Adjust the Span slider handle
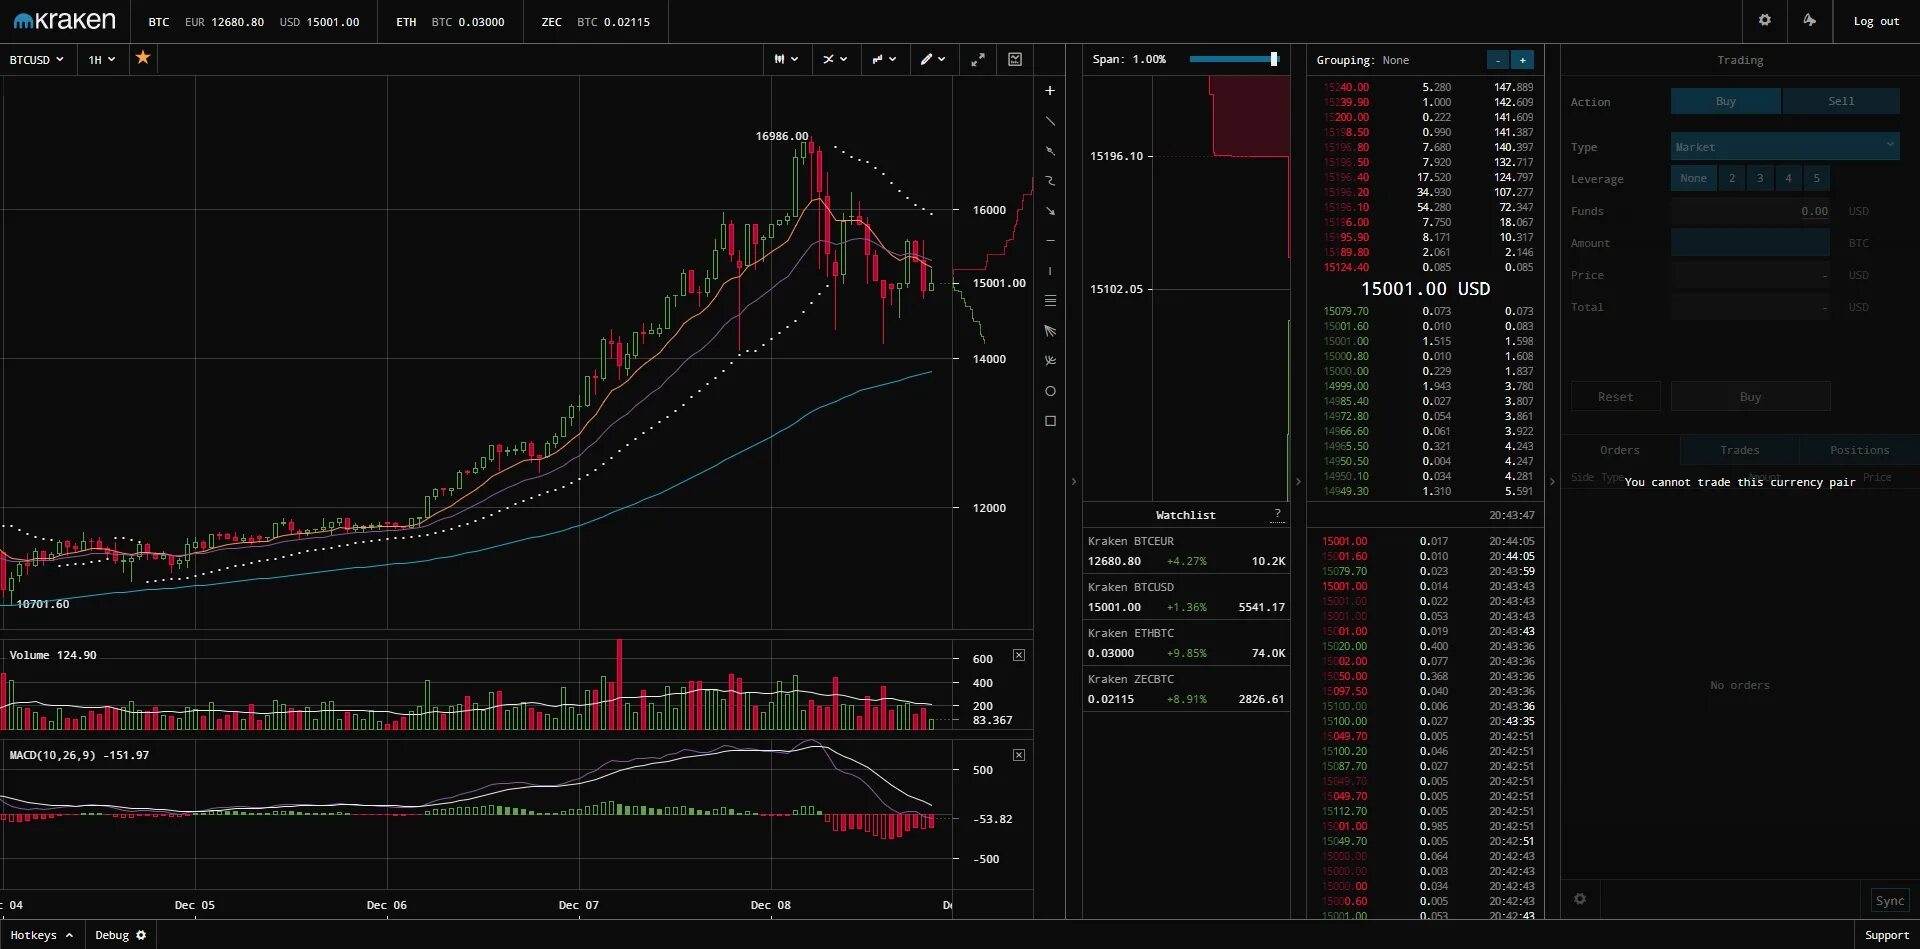This screenshot has width=1920, height=949. pyautogui.click(x=1274, y=59)
